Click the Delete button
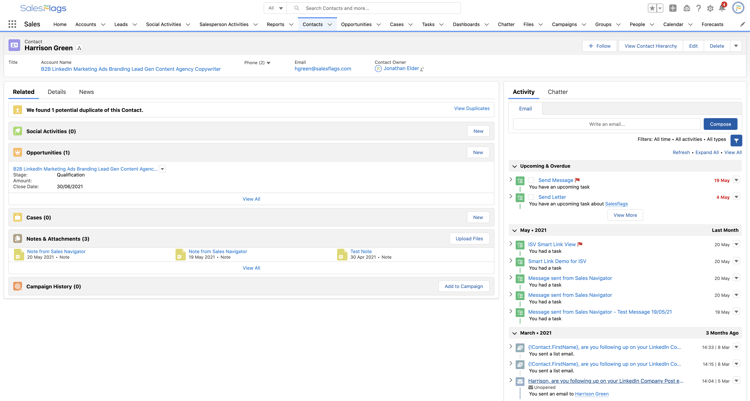The image size is (750, 401). pos(717,46)
